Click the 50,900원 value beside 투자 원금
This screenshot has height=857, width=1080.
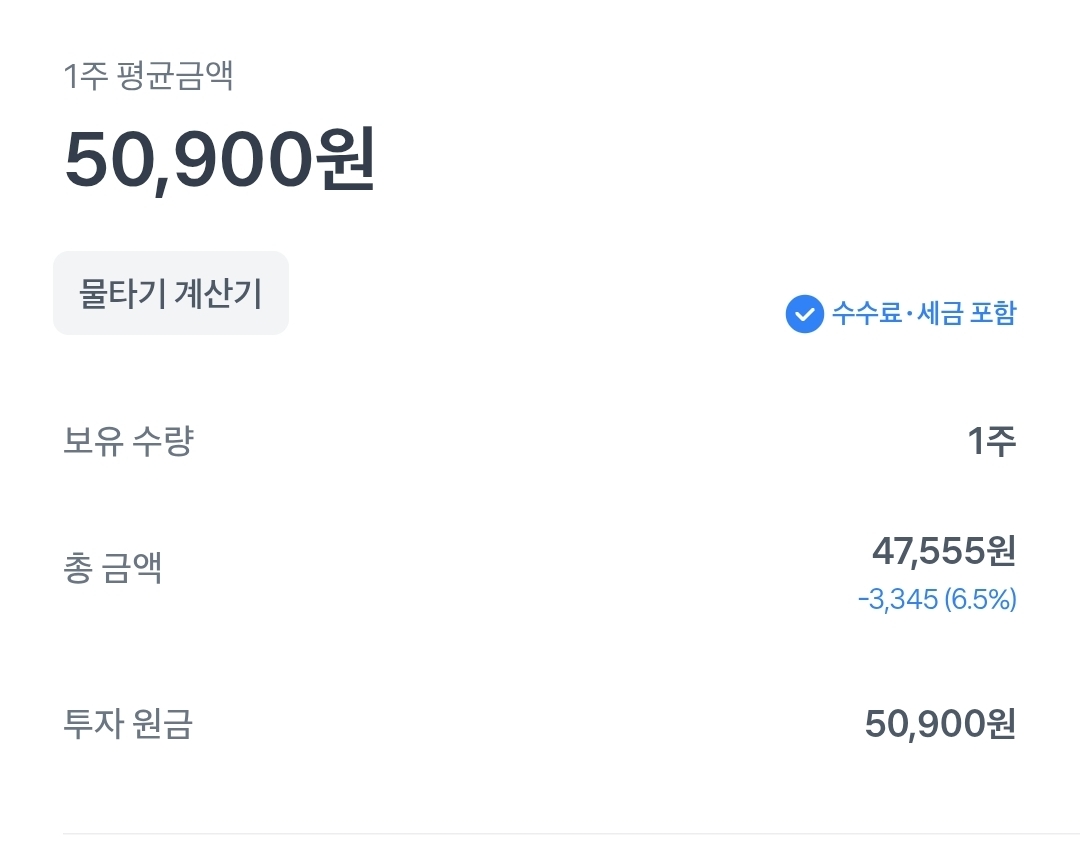click(940, 723)
